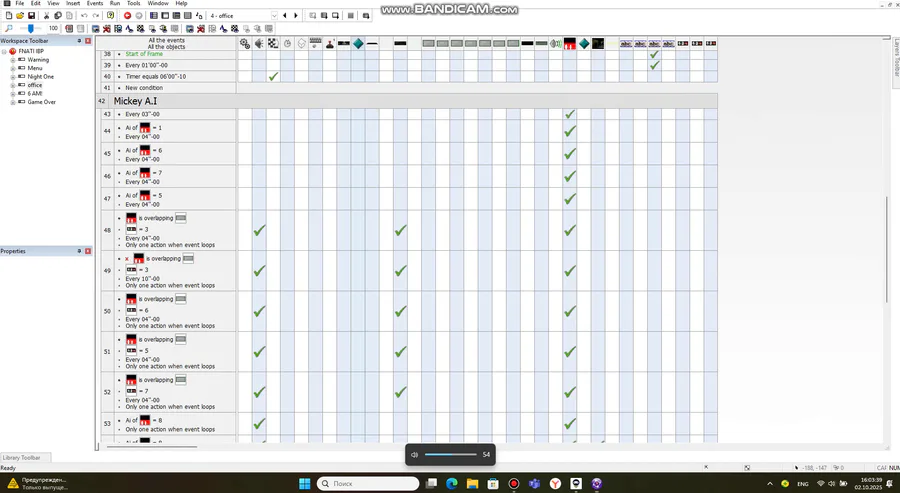Viewport: 900px width, 493px height.
Task: Click the Open file folder icon
Action: point(20,15)
